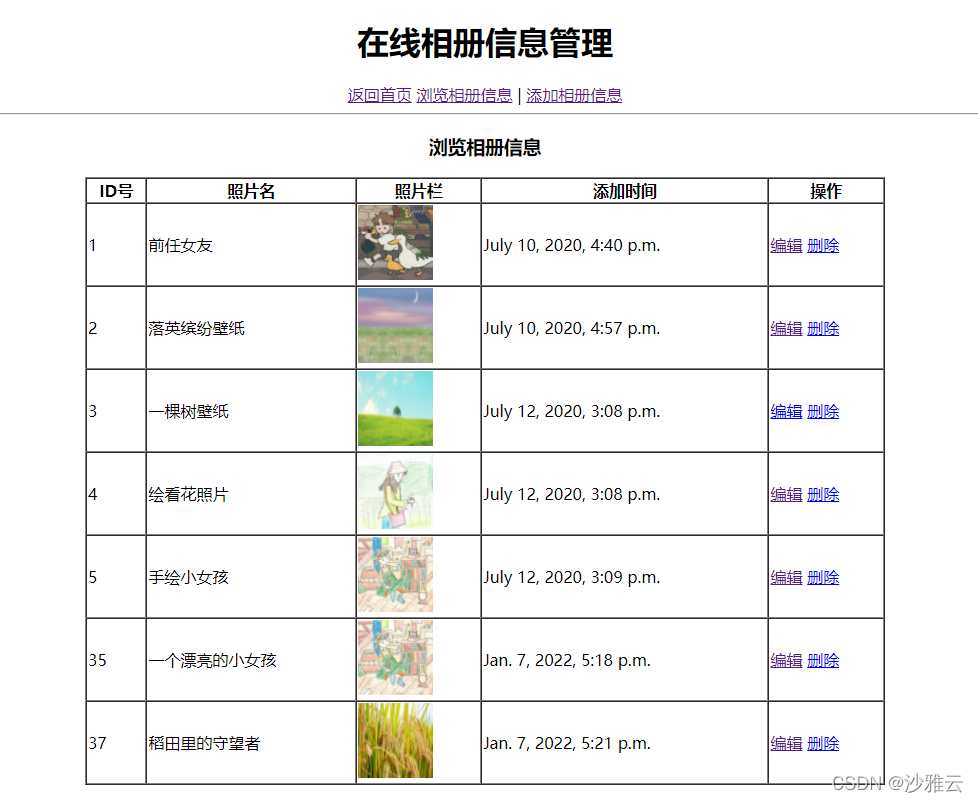Open the 浏览相册信息 navigation link
The image size is (978, 802).
click(x=464, y=95)
